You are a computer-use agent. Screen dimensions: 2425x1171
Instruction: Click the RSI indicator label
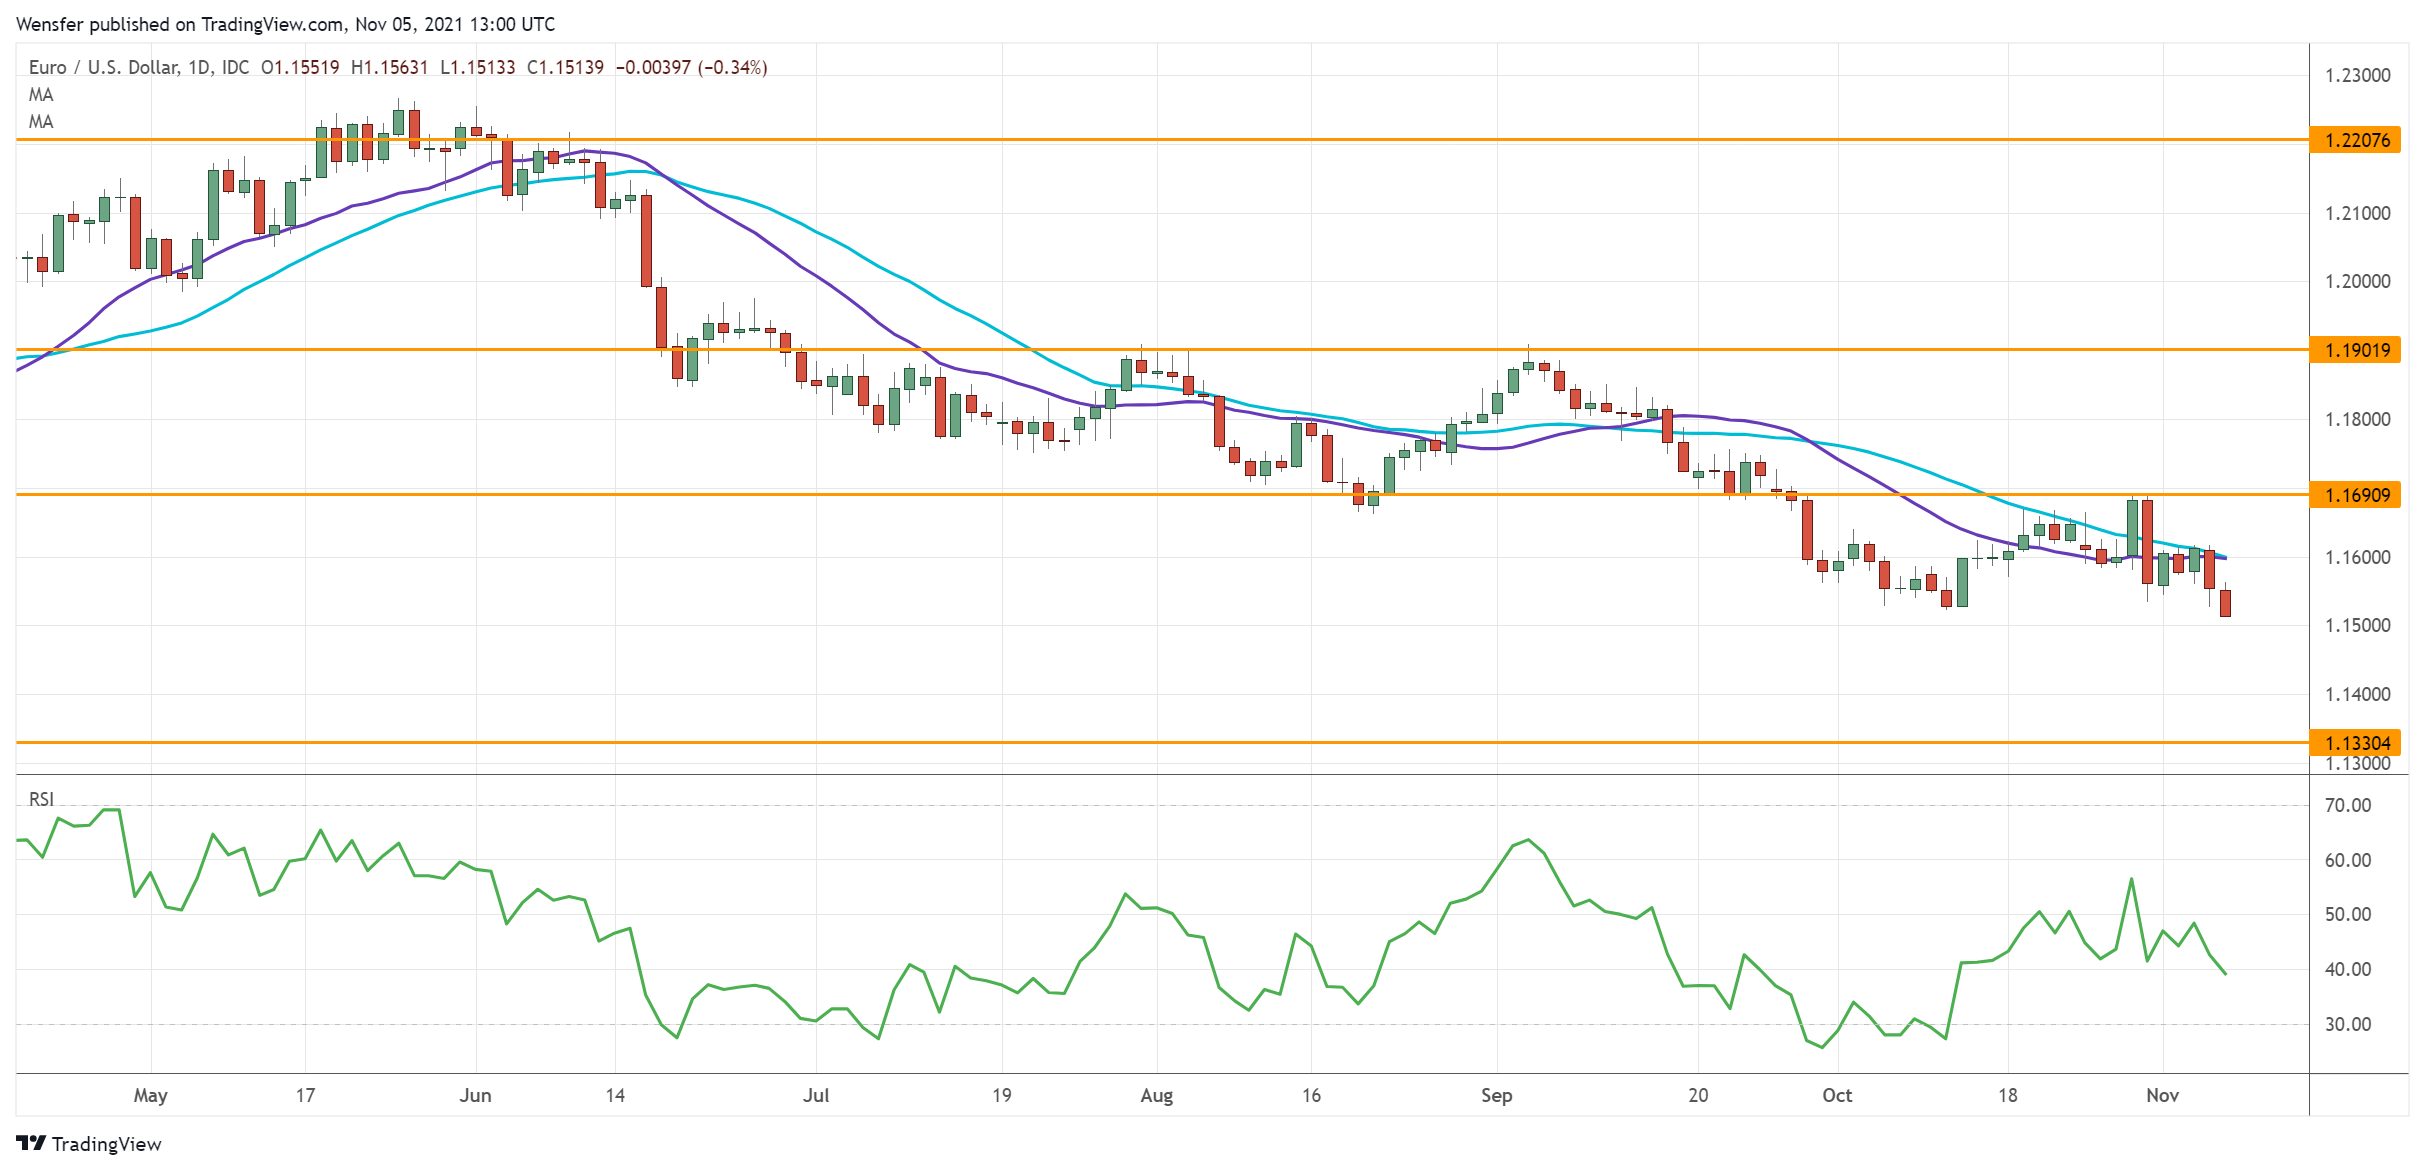[41, 799]
